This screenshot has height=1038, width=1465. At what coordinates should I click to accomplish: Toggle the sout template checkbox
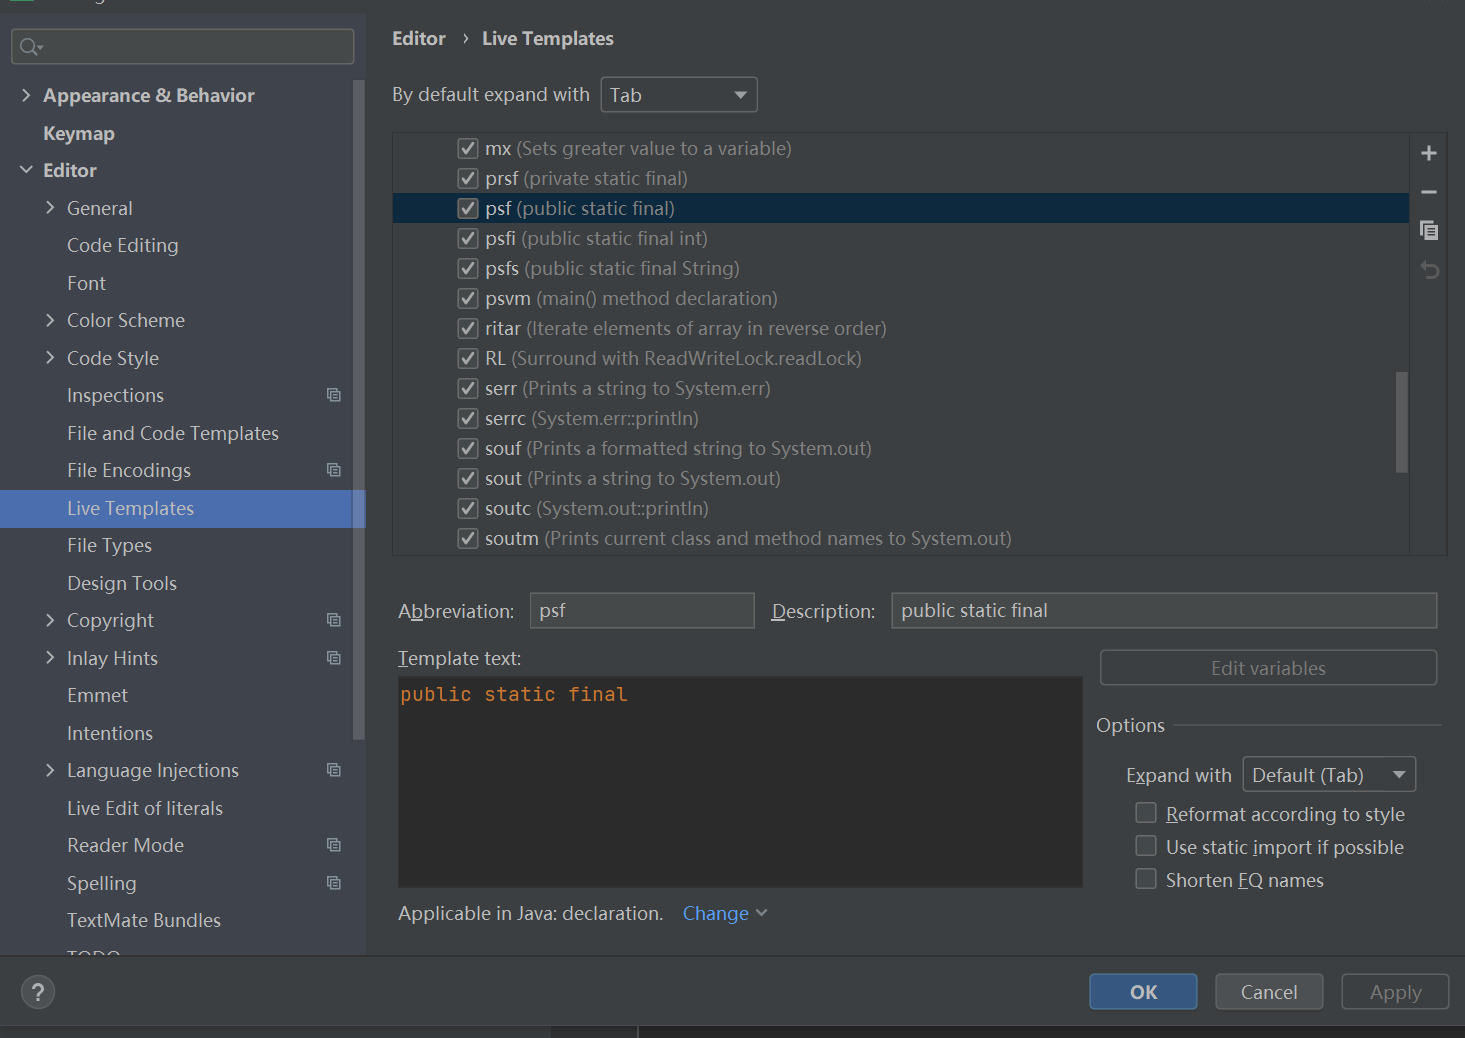coord(467,478)
